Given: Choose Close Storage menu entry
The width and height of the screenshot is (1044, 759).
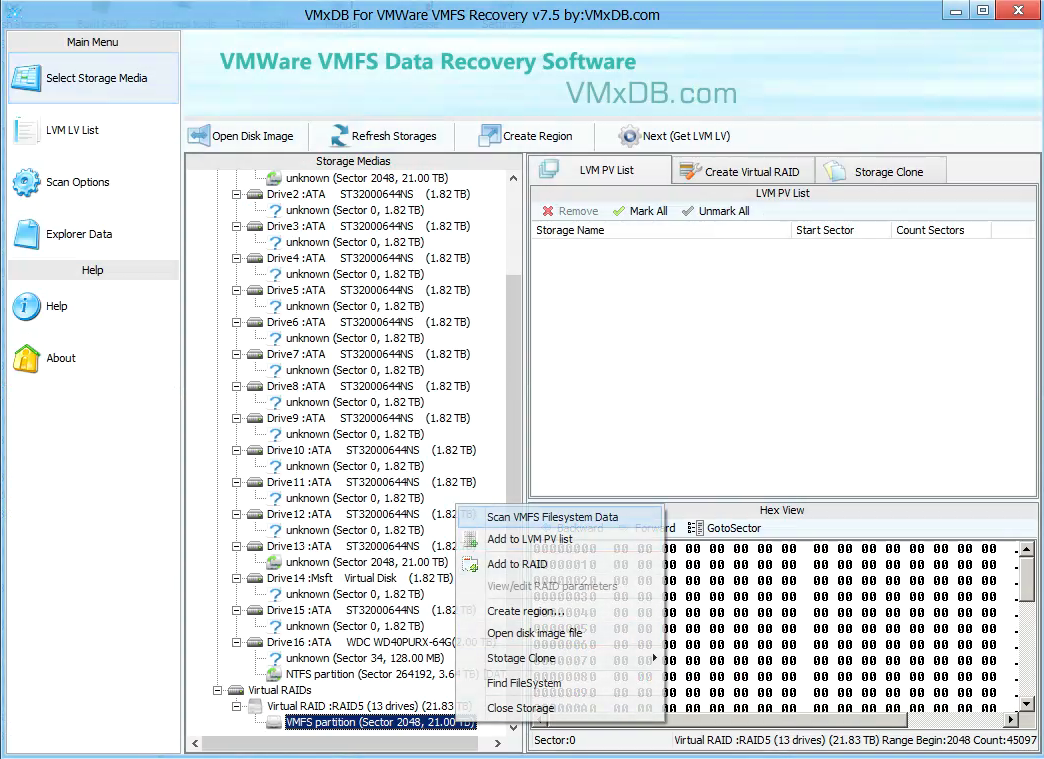Looking at the screenshot, I should click(561, 708).
